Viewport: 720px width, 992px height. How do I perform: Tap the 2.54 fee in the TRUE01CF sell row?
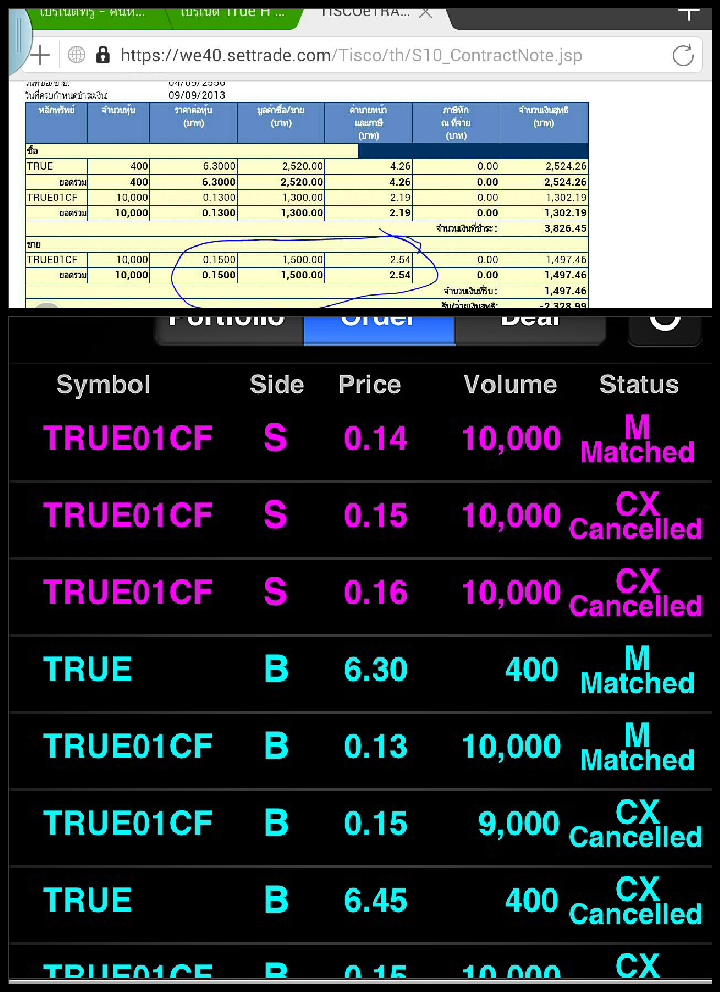[400, 259]
